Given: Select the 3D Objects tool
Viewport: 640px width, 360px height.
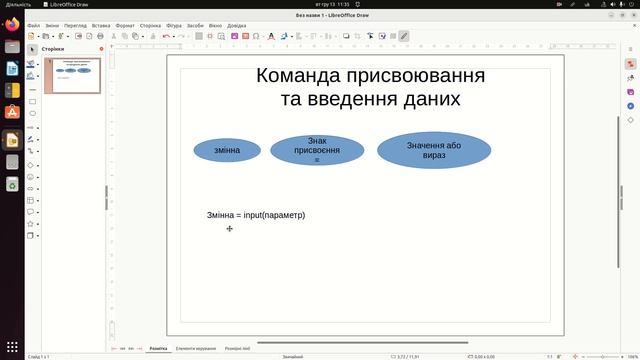Looking at the screenshot, I should tap(31, 236).
